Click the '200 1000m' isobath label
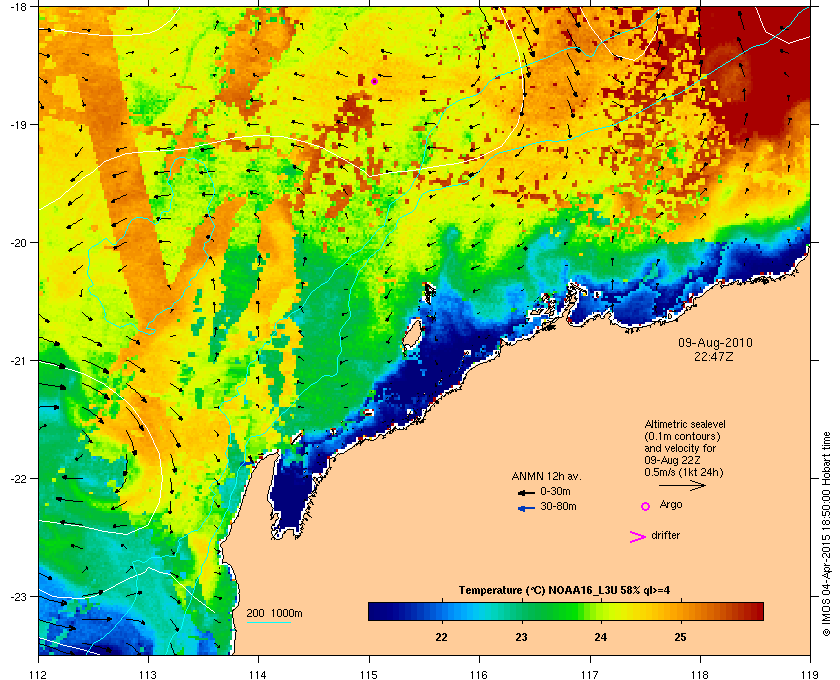840x680 pixels. click(274, 613)
